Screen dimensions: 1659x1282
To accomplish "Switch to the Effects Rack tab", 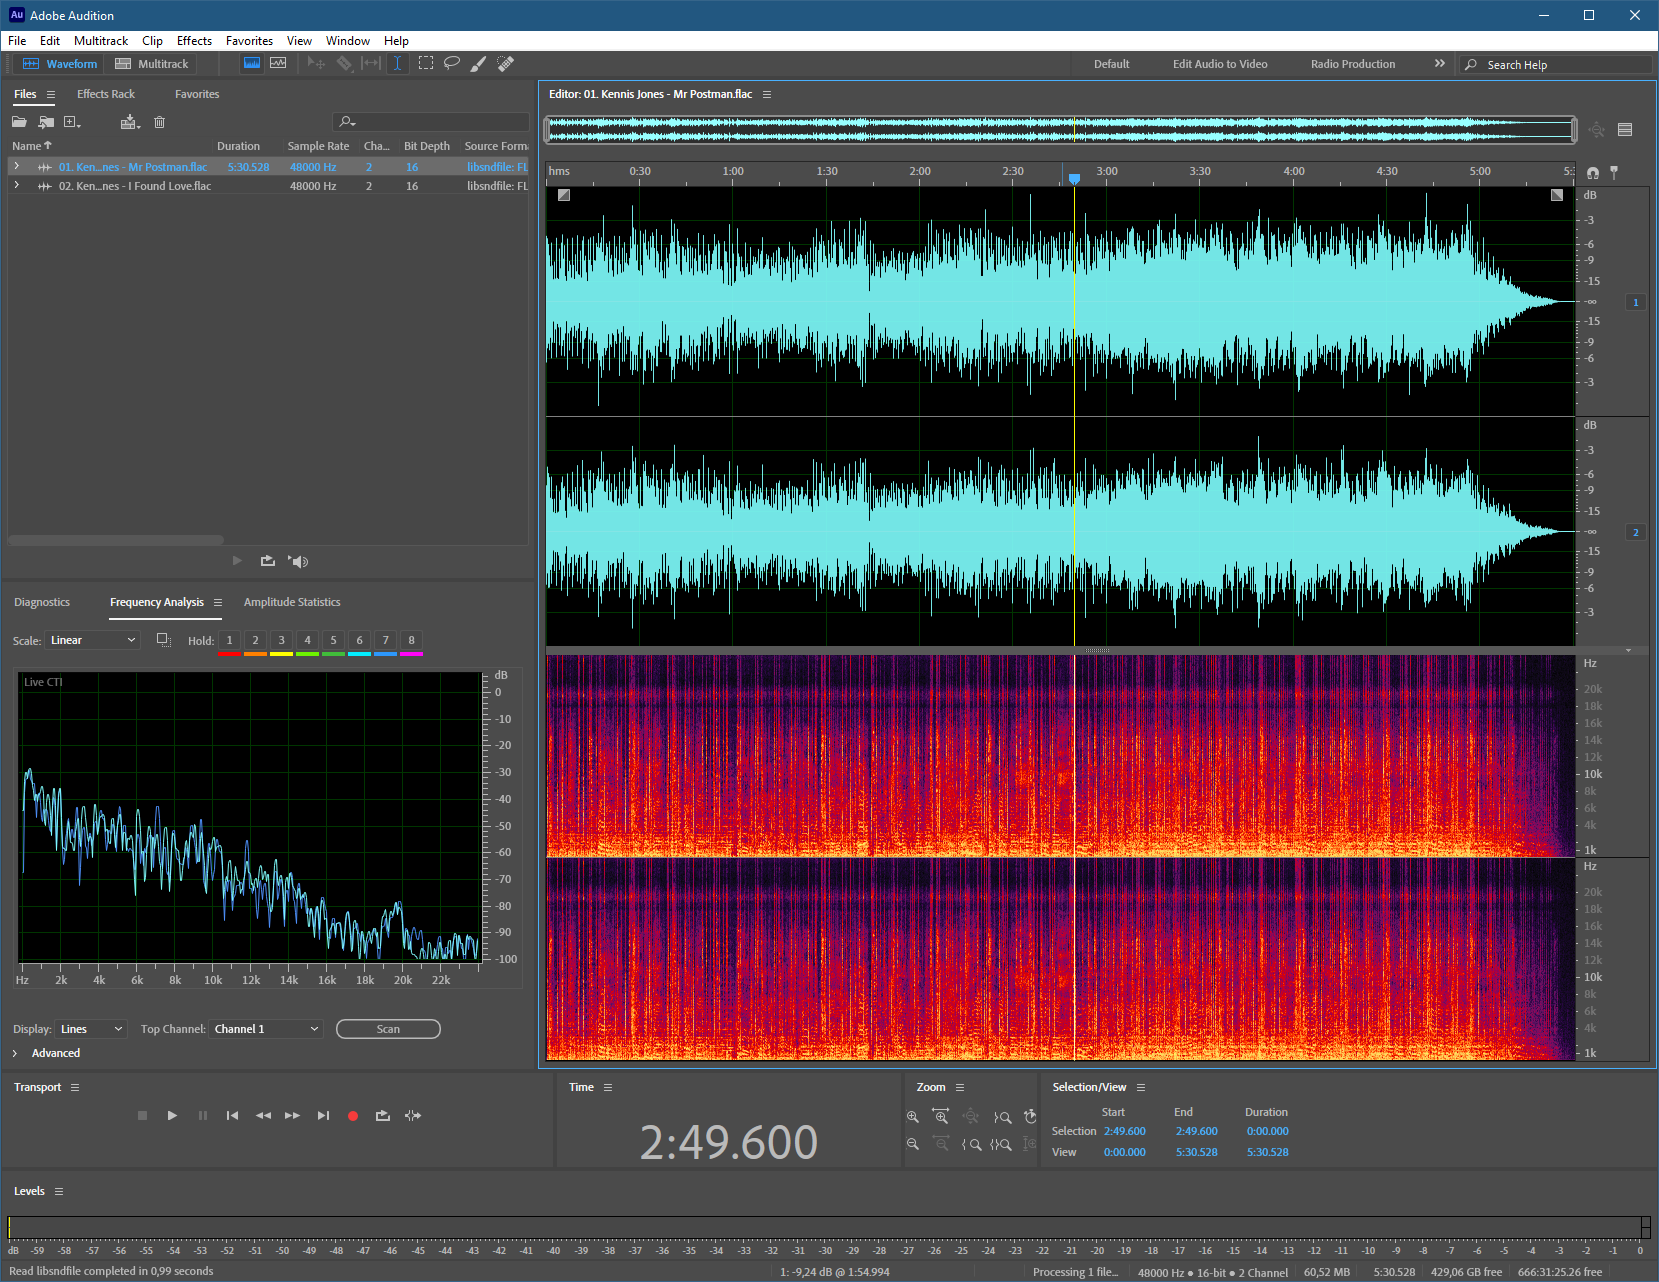I will pos(106,94).
